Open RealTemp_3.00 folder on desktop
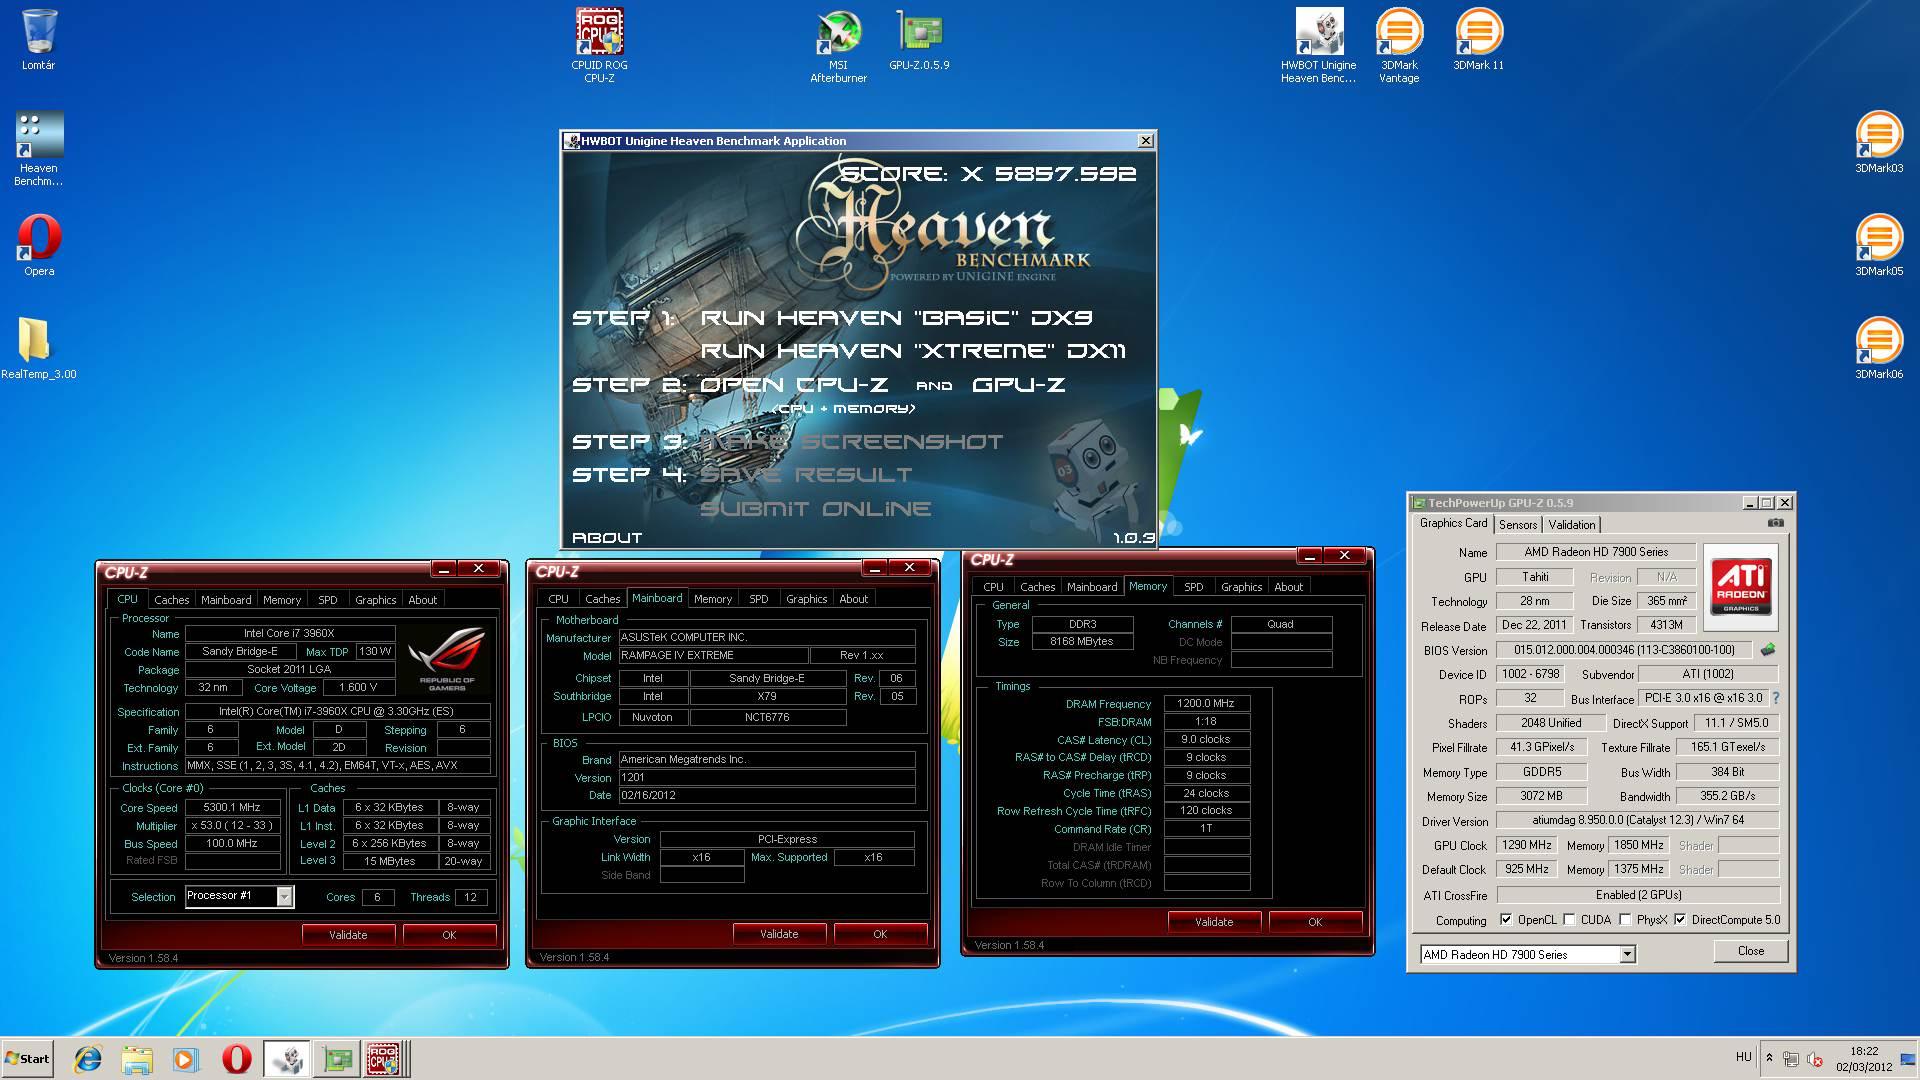The width and height of the screenshot is (1920, 1080). pos(38,349)
